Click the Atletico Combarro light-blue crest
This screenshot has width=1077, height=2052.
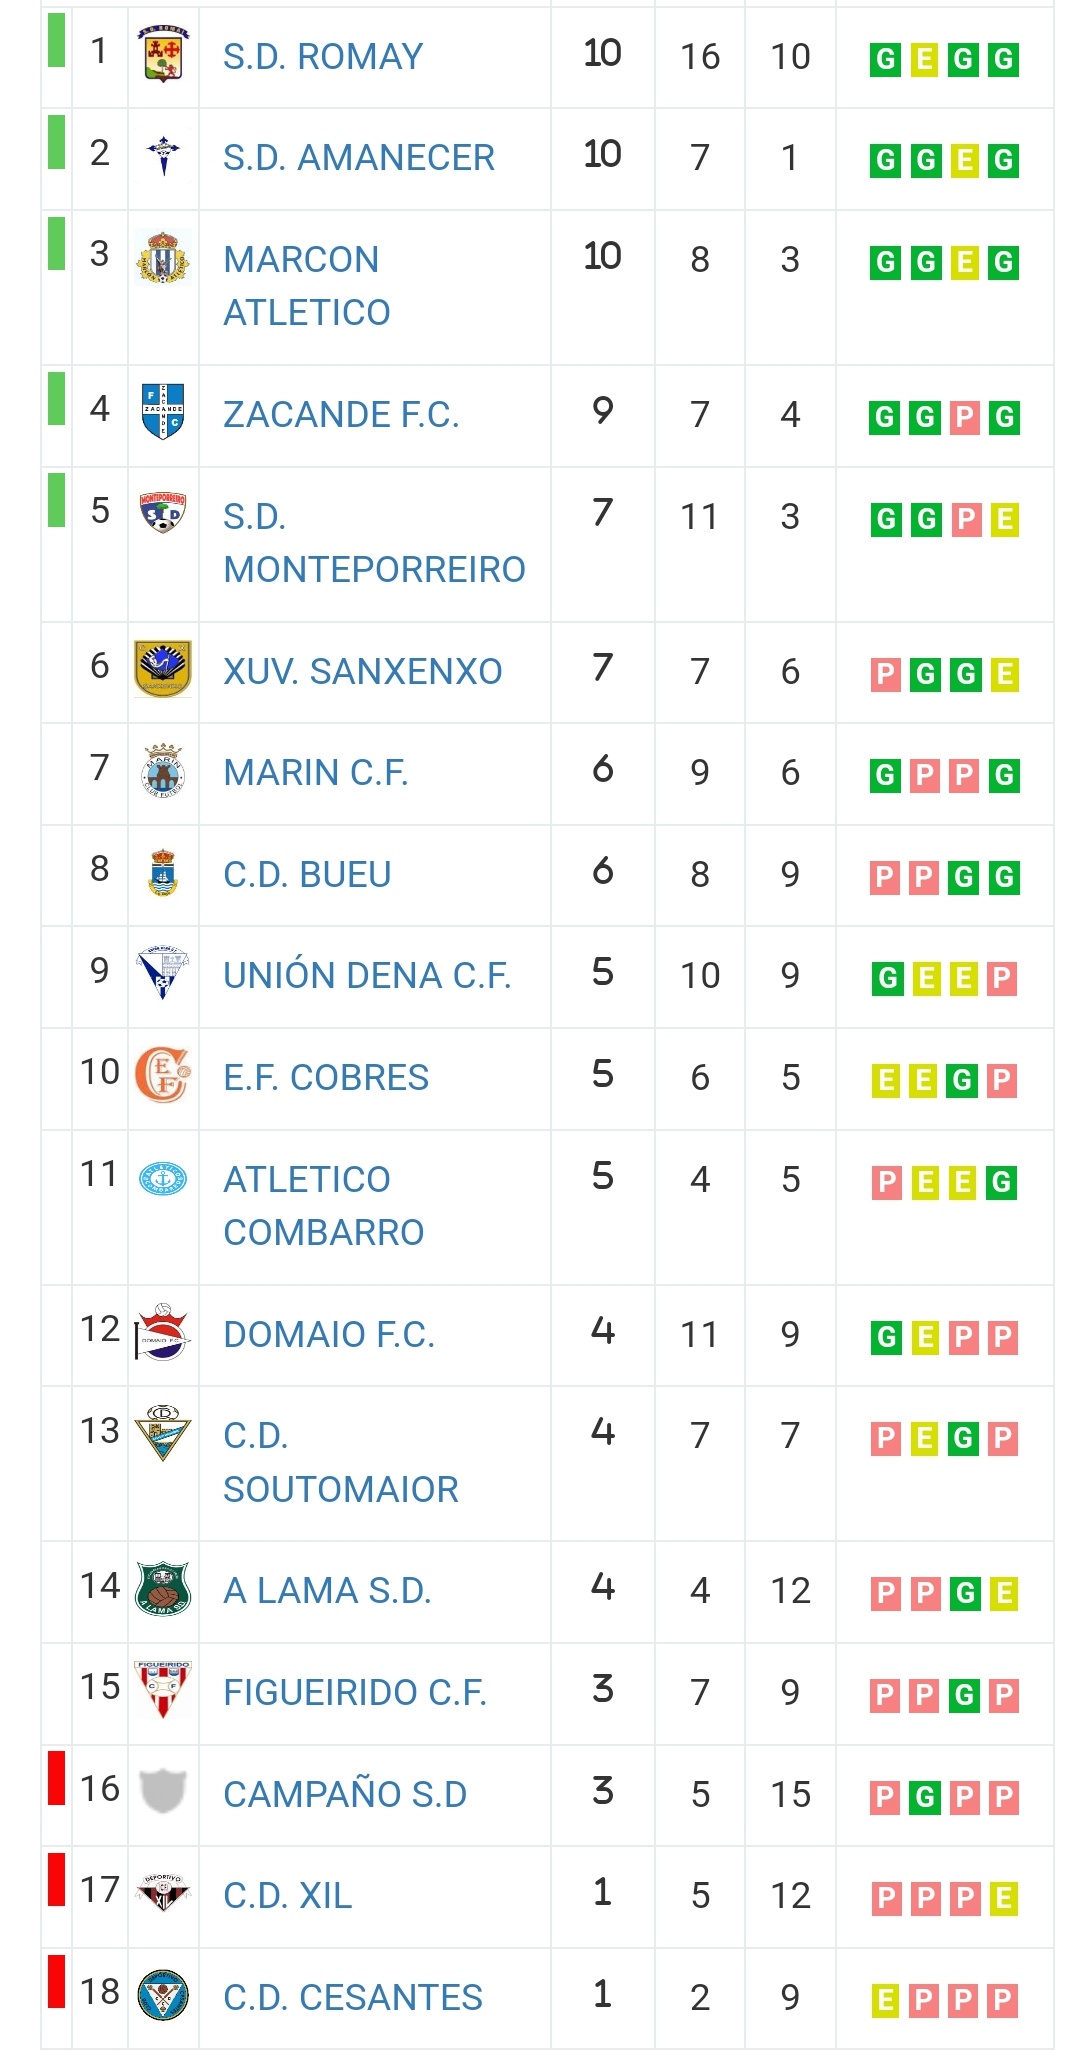(x=163, y=1179)
